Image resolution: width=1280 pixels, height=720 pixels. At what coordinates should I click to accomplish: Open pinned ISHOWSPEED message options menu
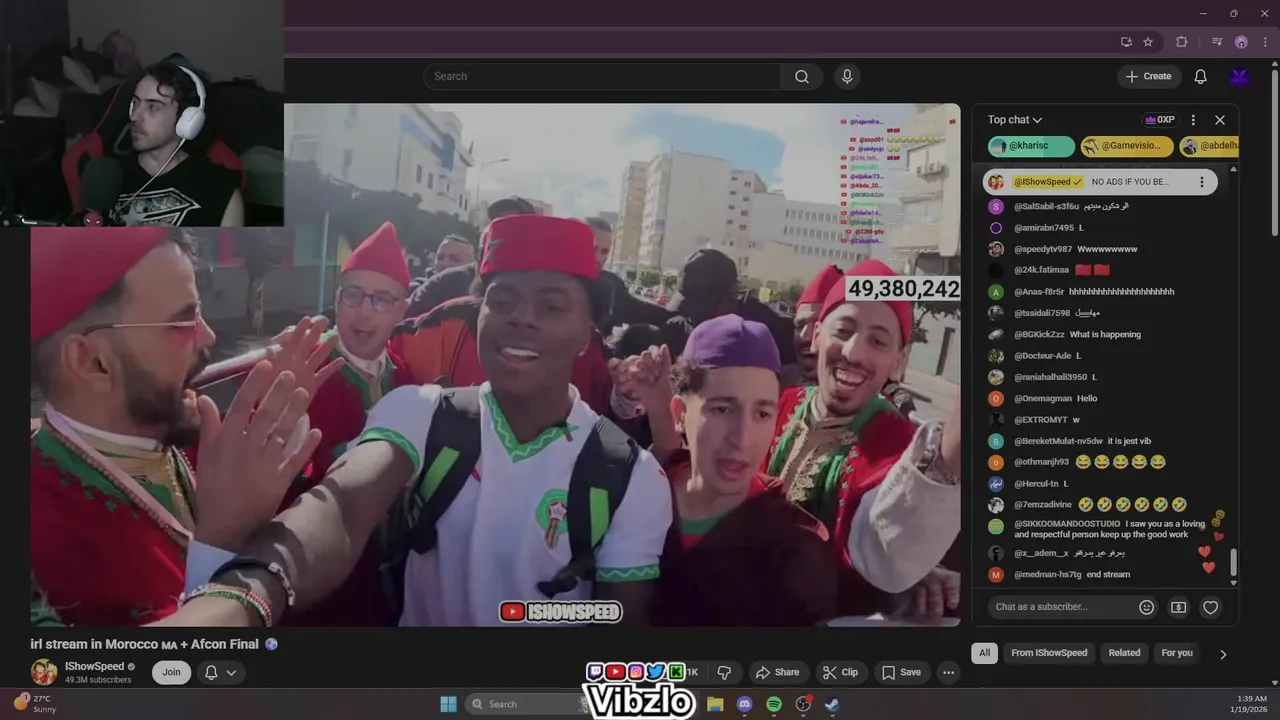click(1202, 182)
